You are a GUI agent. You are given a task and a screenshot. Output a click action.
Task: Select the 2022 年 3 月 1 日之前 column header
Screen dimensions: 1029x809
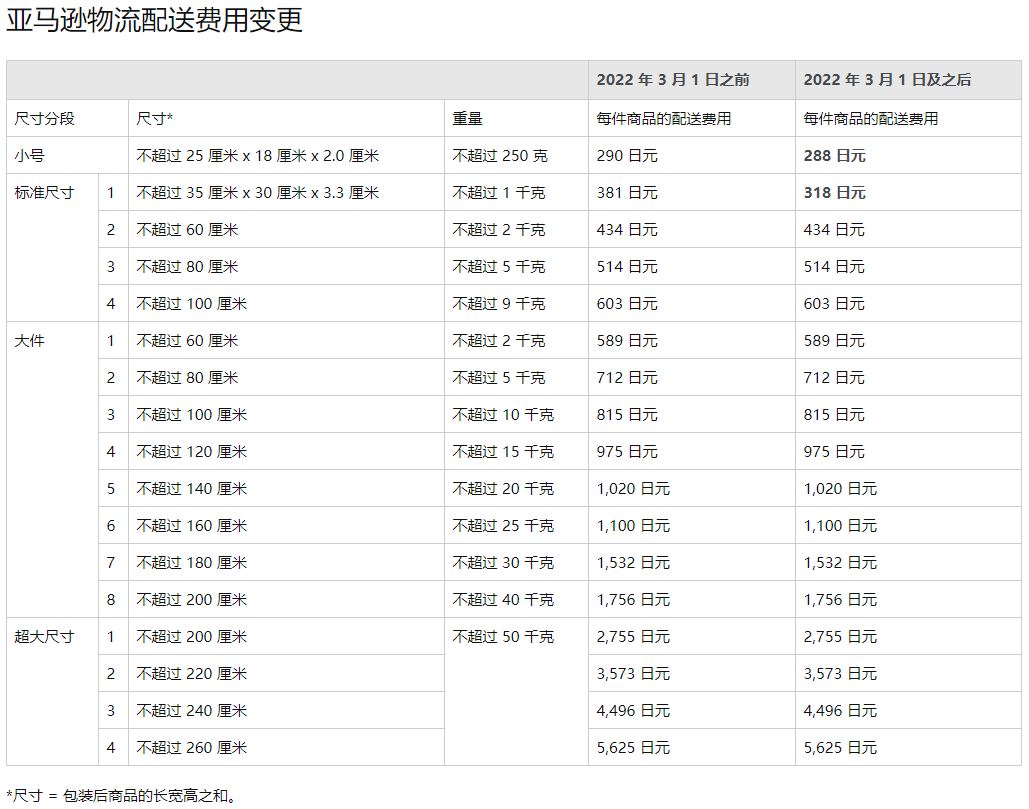coord(672,80)
